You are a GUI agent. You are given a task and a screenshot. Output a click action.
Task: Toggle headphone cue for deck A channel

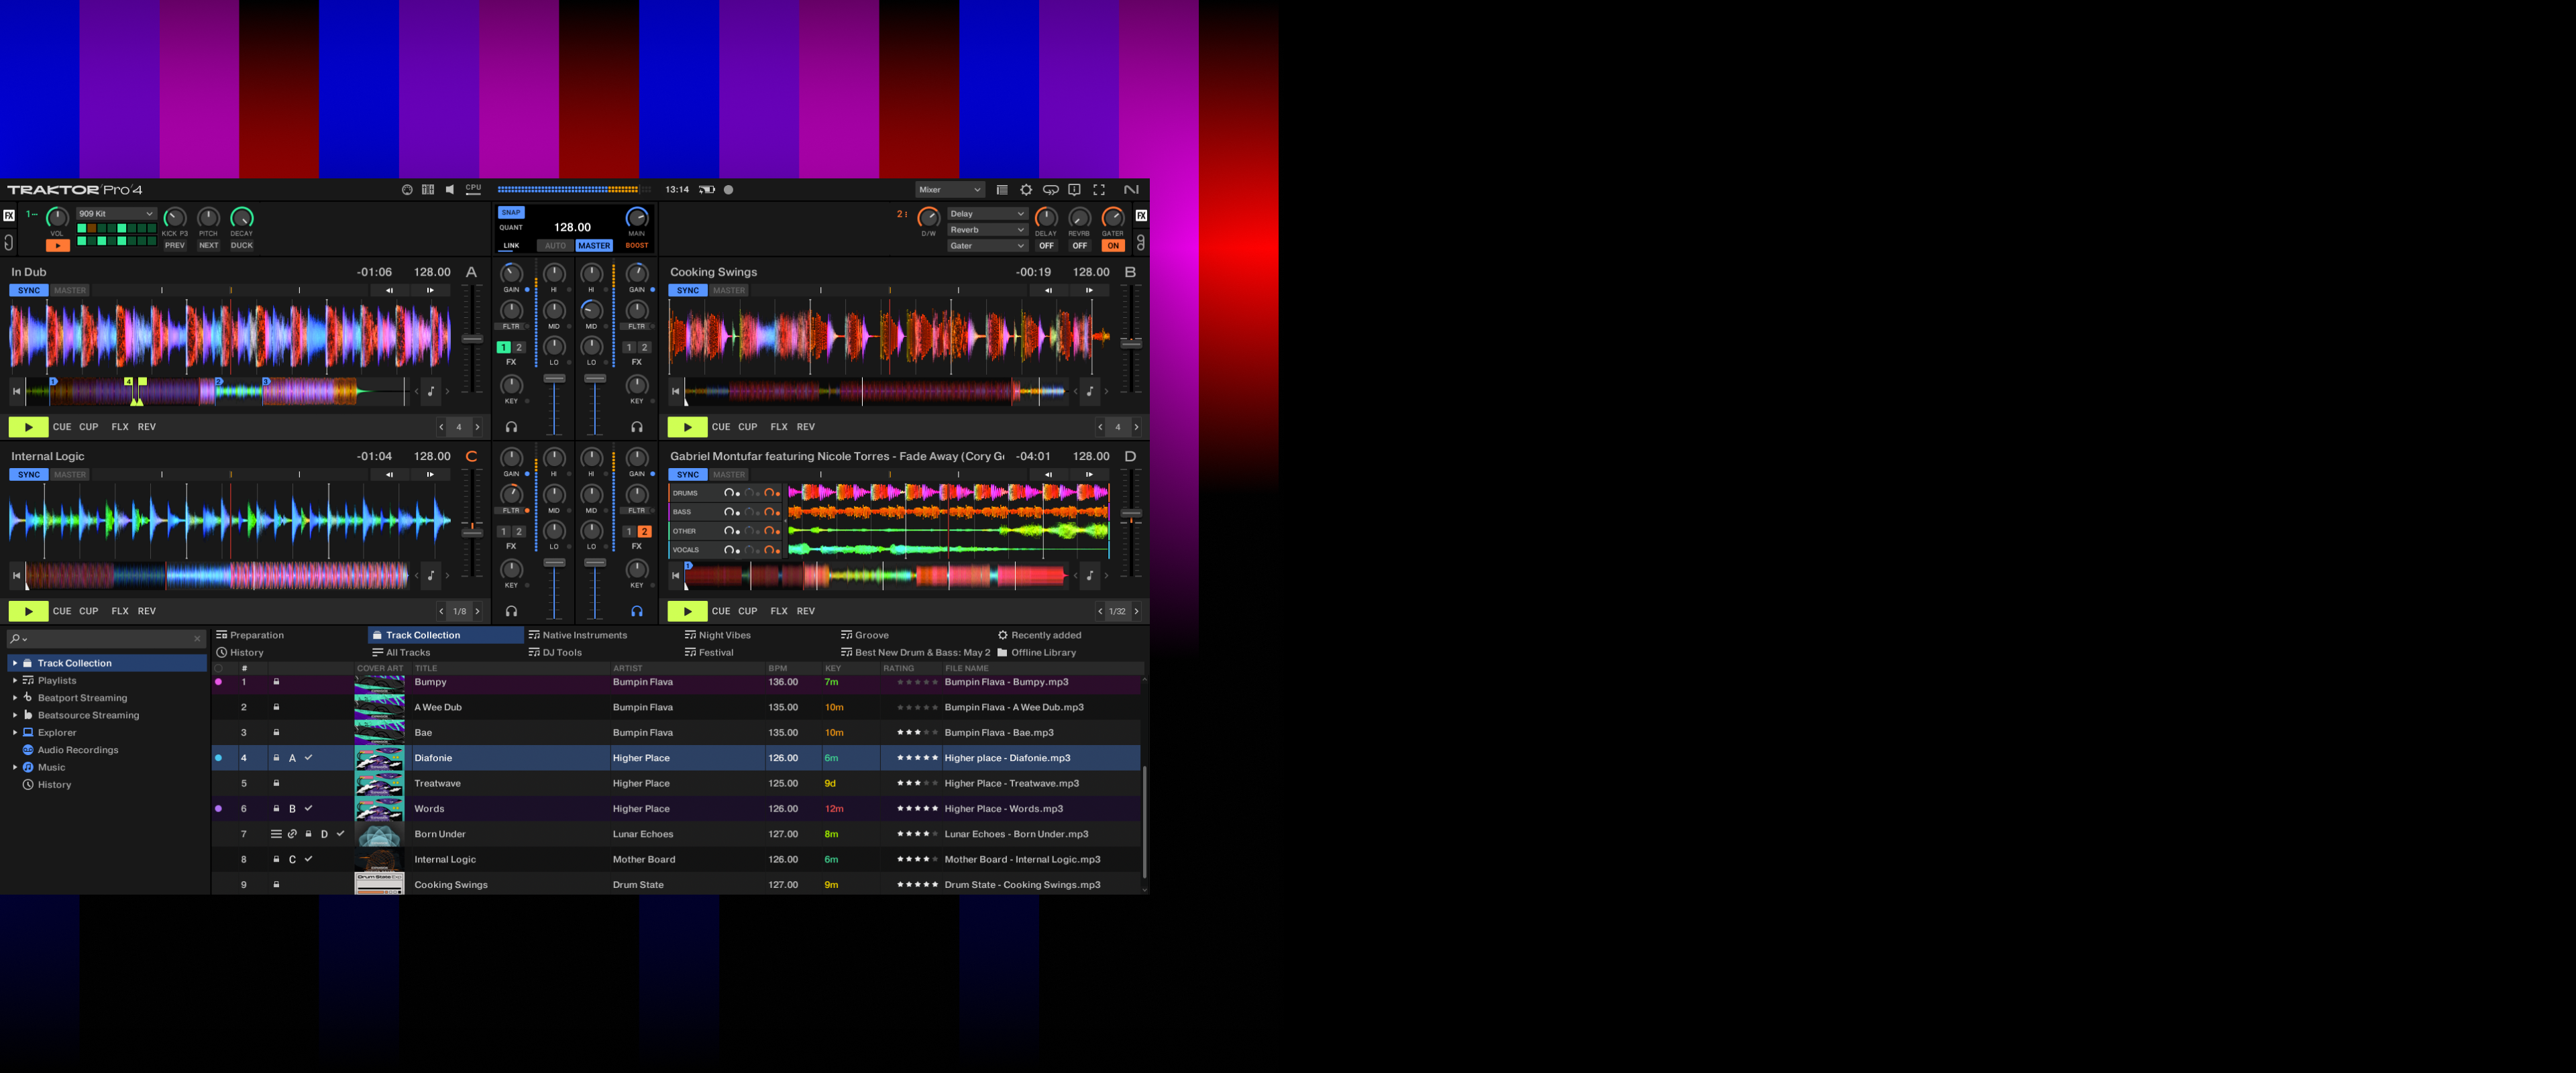pyautogui.click(x=511, y=427)
